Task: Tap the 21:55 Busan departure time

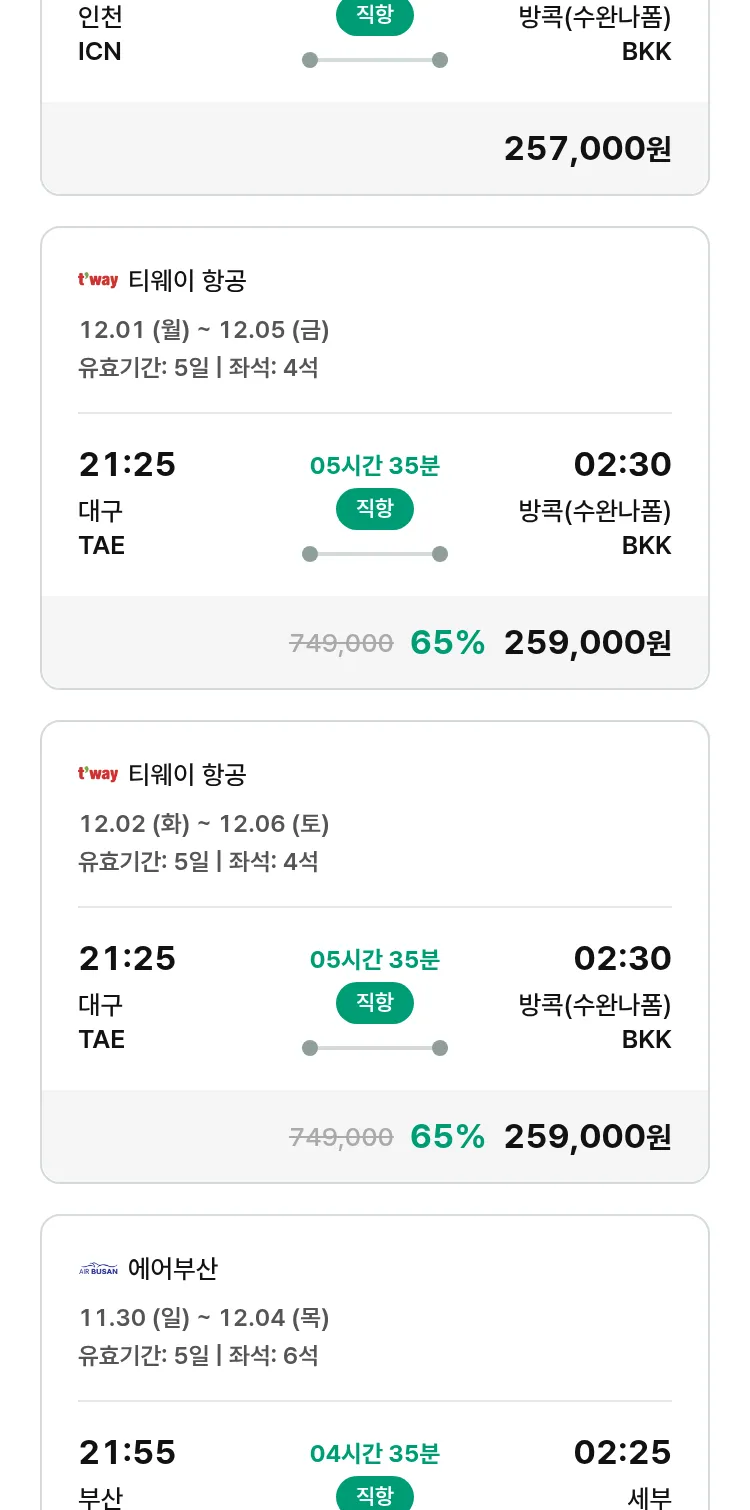Action: pos(127,1452)
